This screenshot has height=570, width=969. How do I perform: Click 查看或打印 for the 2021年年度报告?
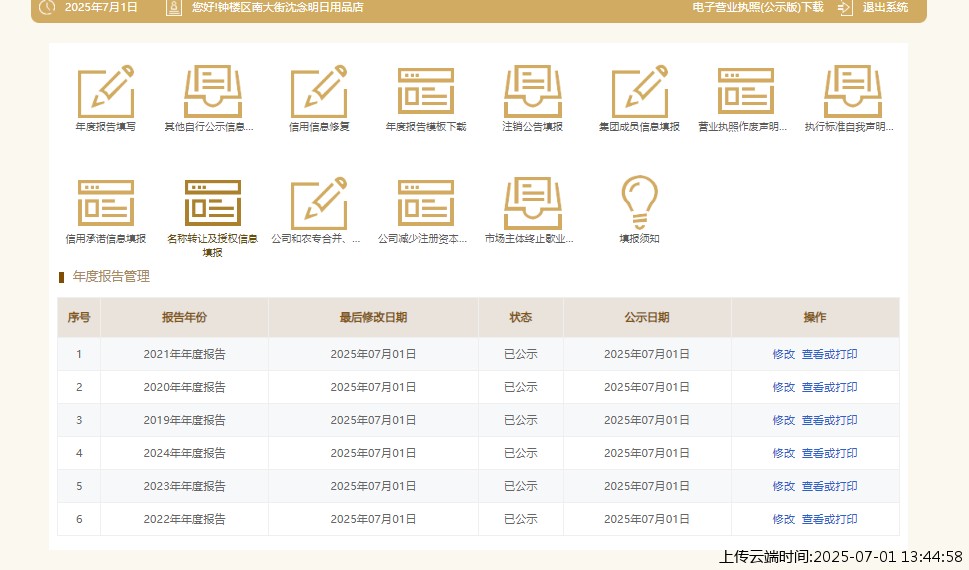(x=829, y=354)
